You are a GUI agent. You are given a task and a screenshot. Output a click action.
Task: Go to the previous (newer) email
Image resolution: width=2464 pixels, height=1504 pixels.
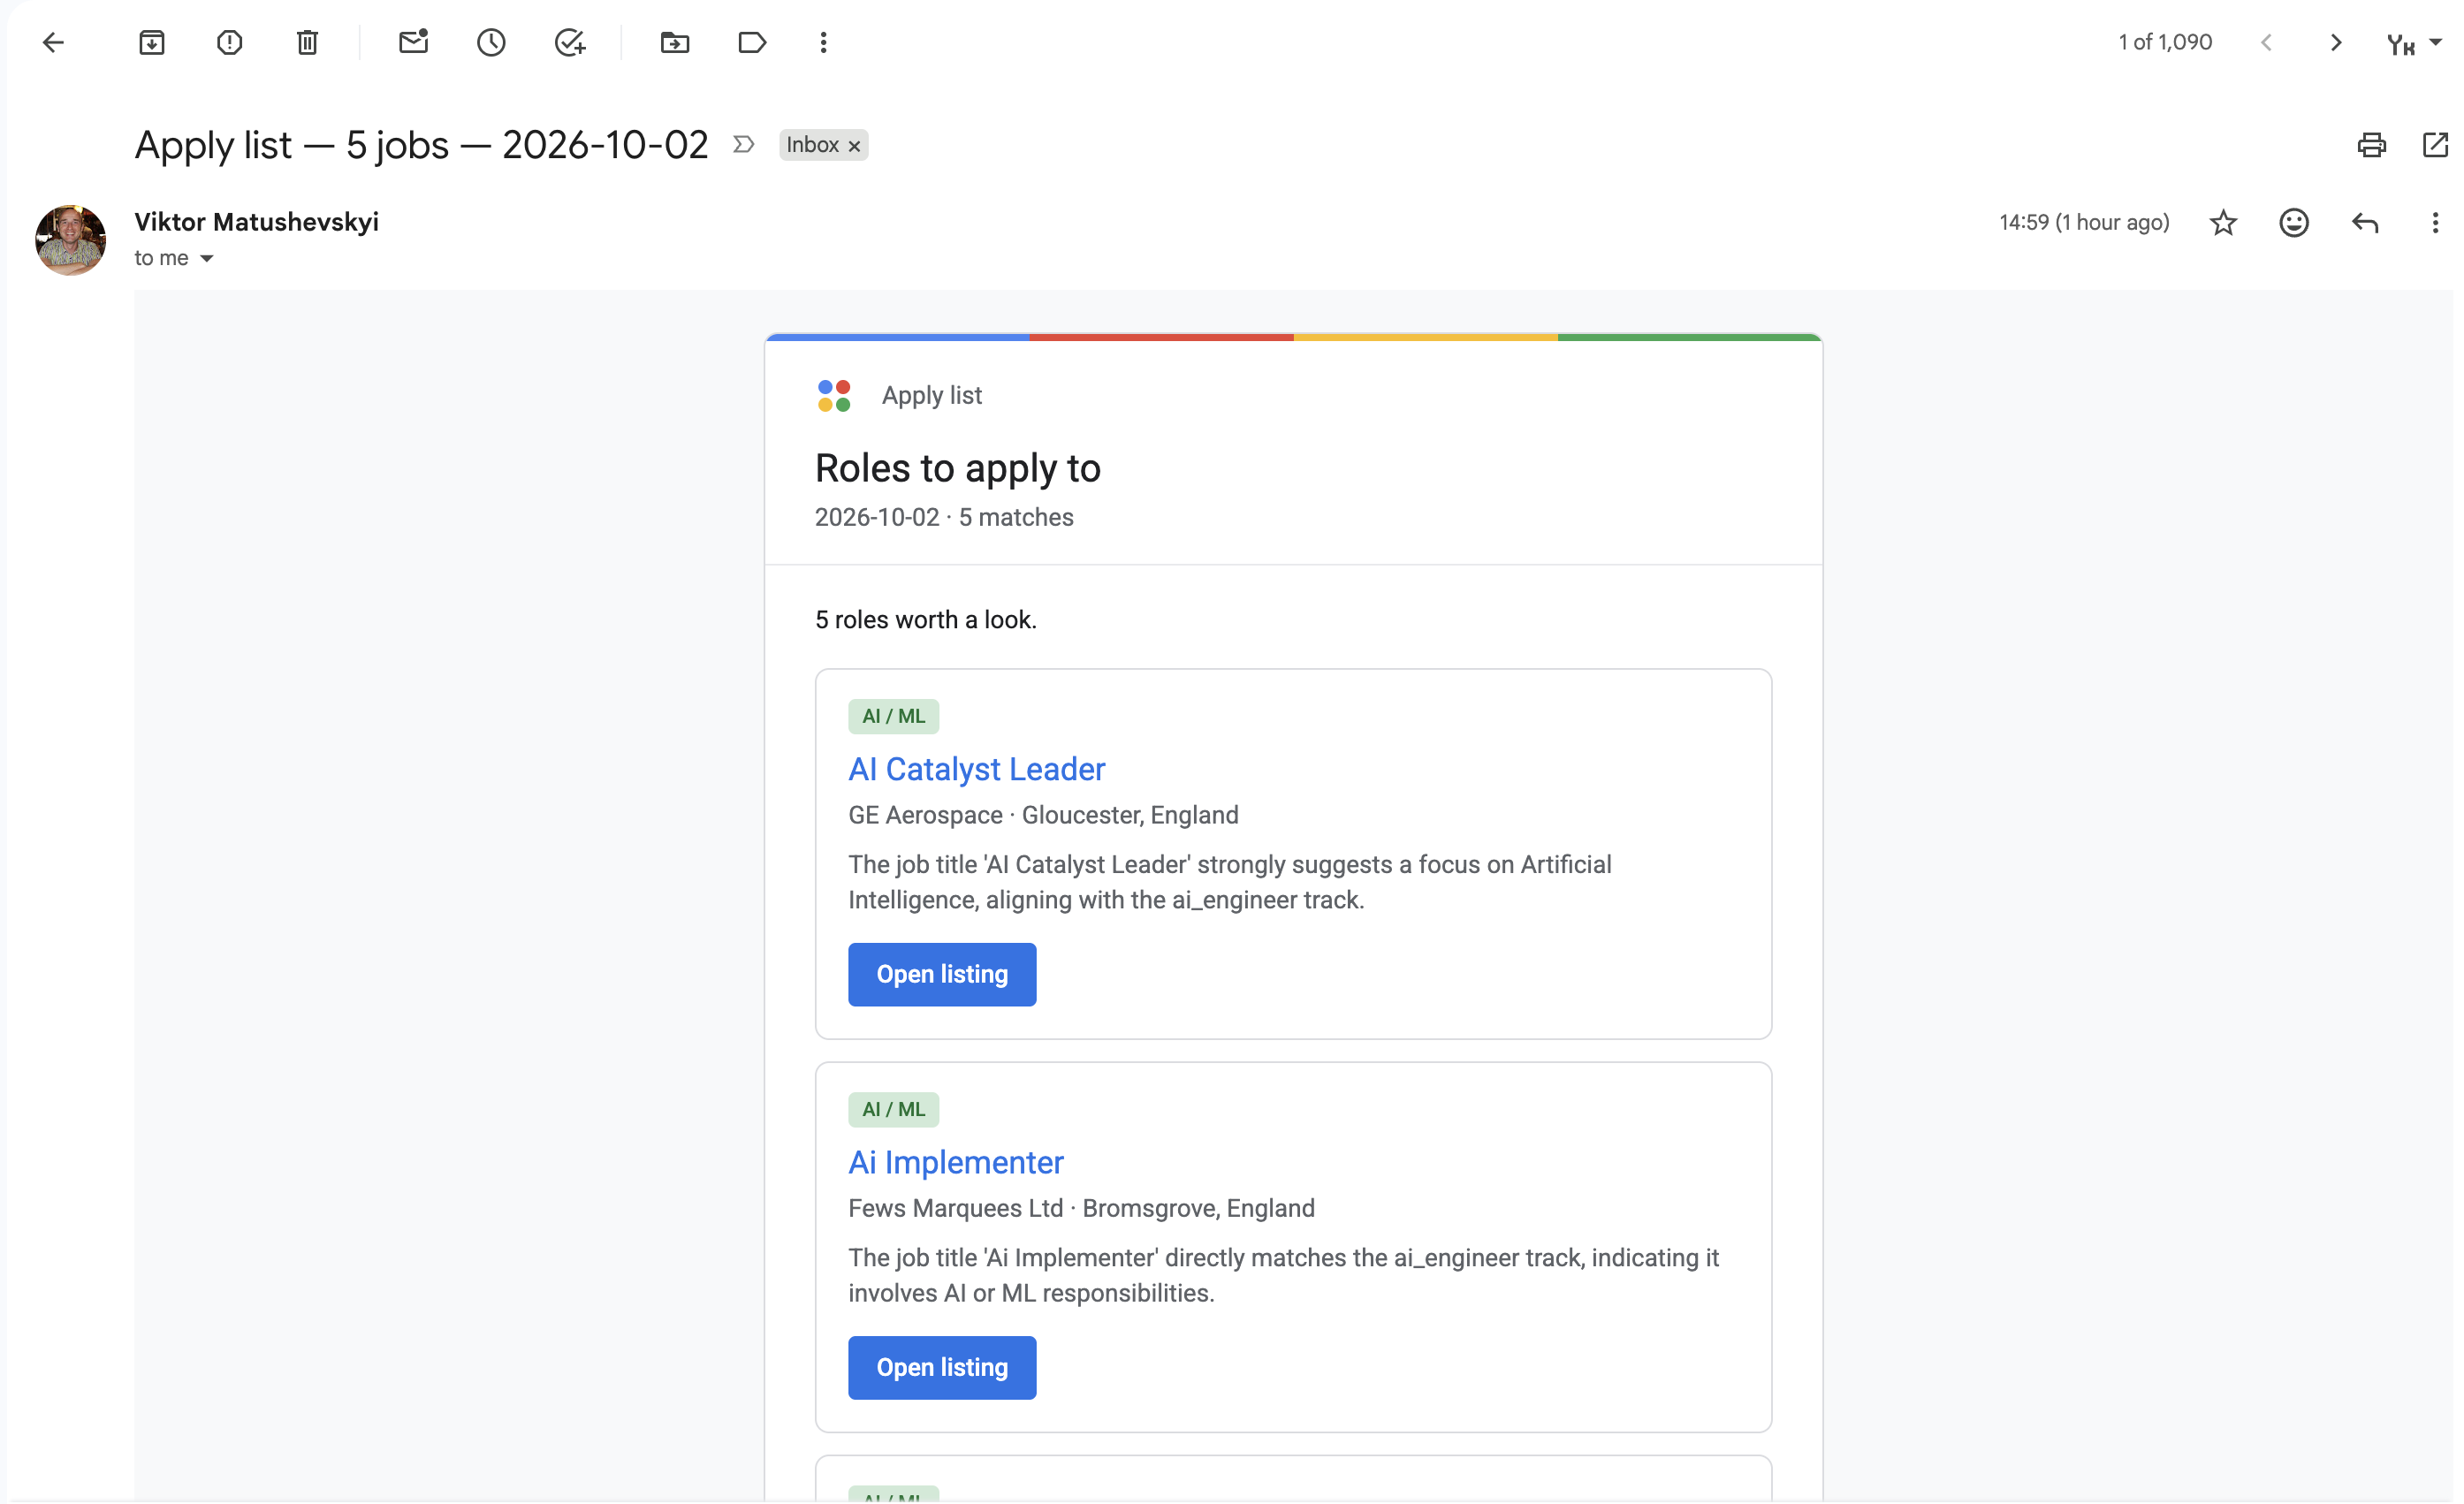2266,42
